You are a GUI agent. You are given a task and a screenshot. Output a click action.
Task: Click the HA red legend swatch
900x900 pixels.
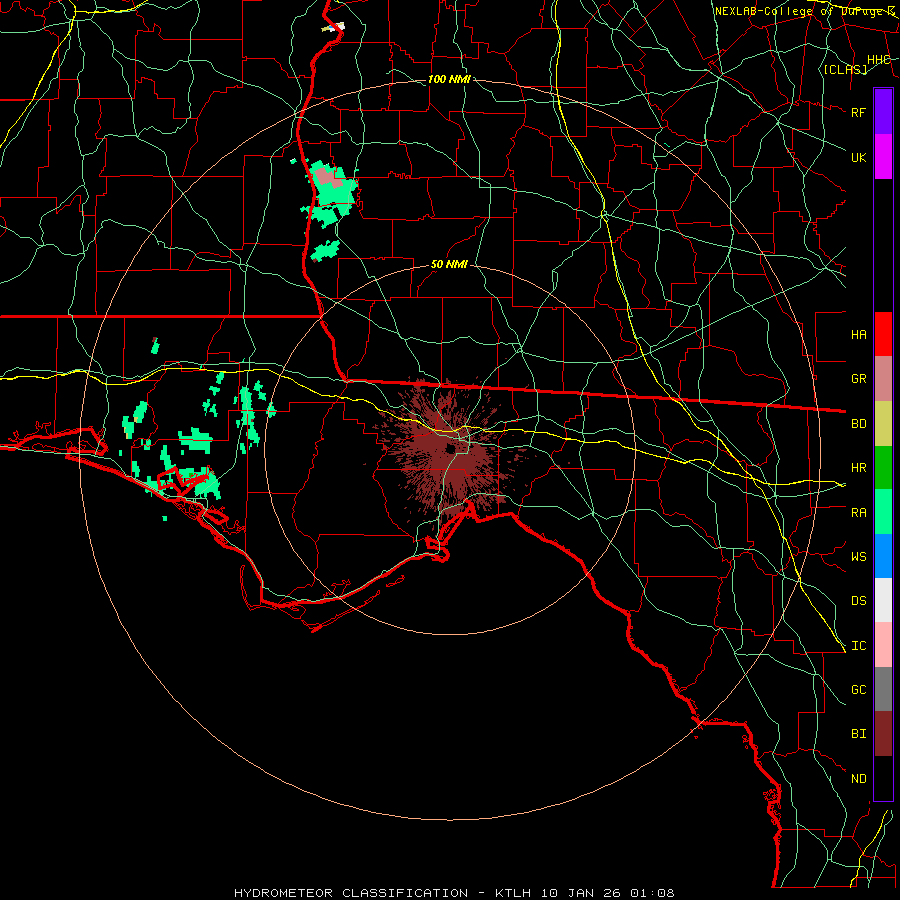pos(883,334)
